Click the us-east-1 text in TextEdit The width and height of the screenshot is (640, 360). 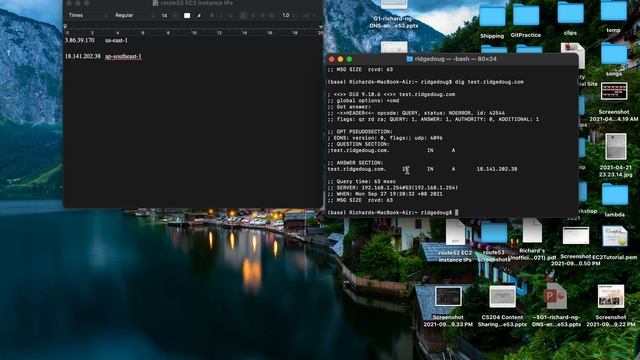116,40
